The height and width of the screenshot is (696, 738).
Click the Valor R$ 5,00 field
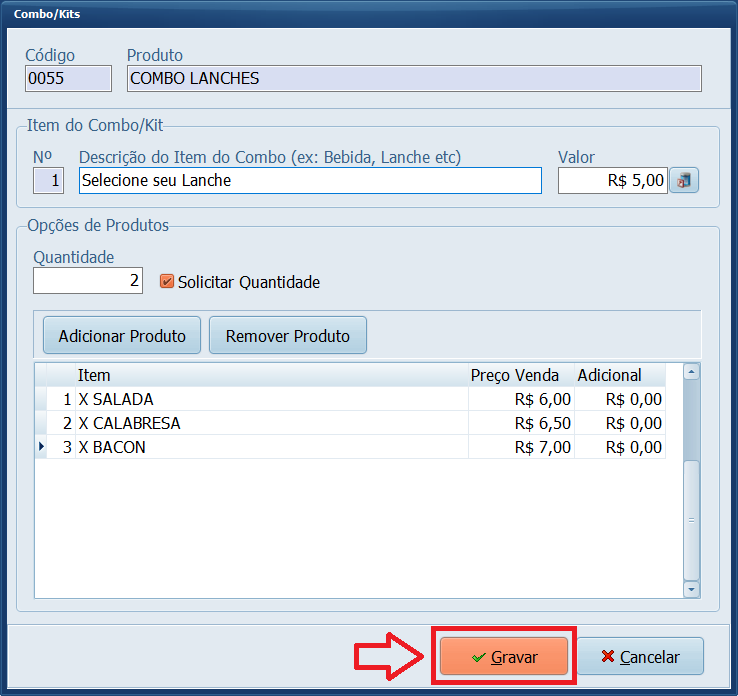[613, 180]
